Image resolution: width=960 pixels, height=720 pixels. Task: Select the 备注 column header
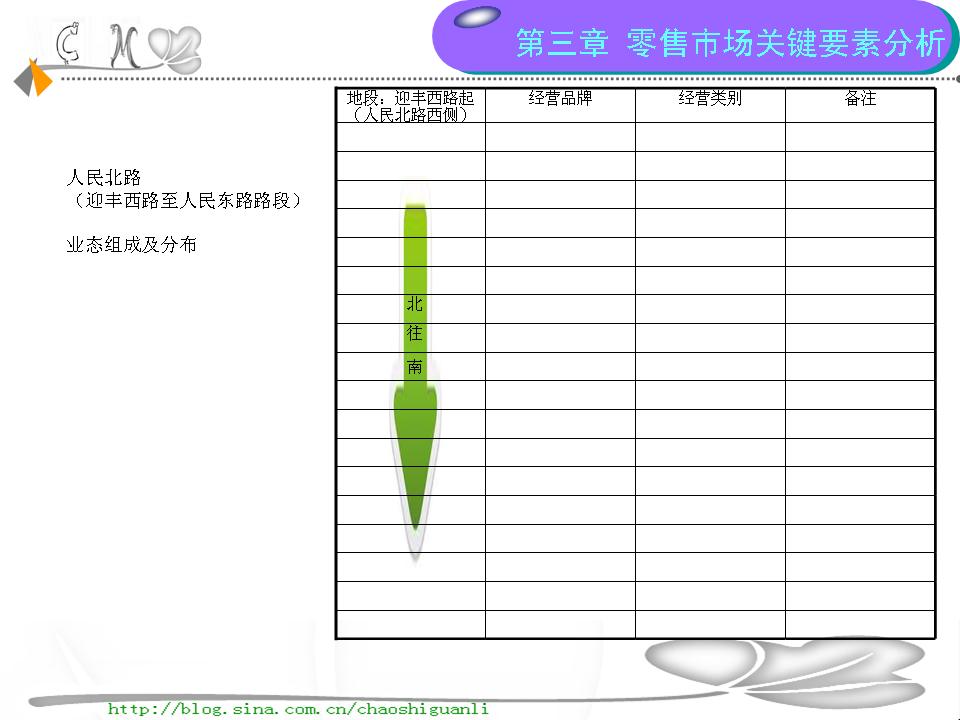point(860,99)
